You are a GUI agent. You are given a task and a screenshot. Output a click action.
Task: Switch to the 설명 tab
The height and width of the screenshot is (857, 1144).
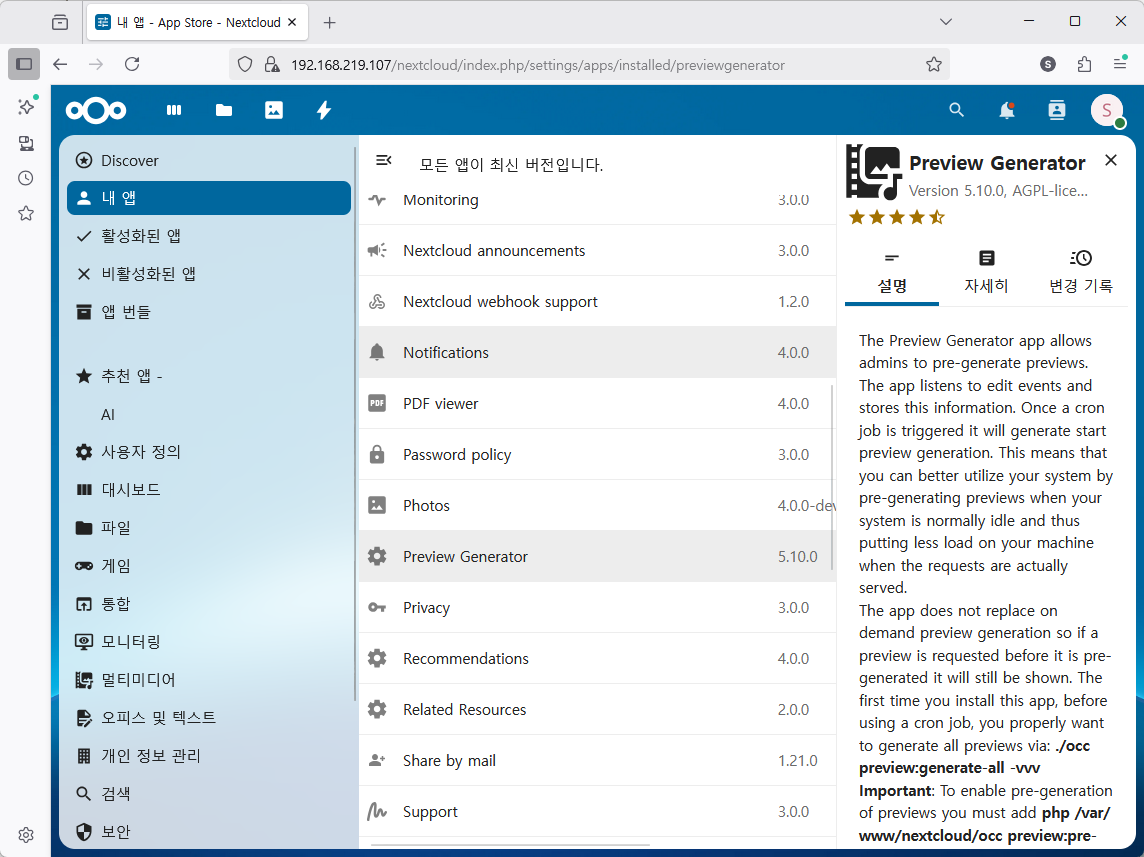pyautogui.click(x=892, y=274)
